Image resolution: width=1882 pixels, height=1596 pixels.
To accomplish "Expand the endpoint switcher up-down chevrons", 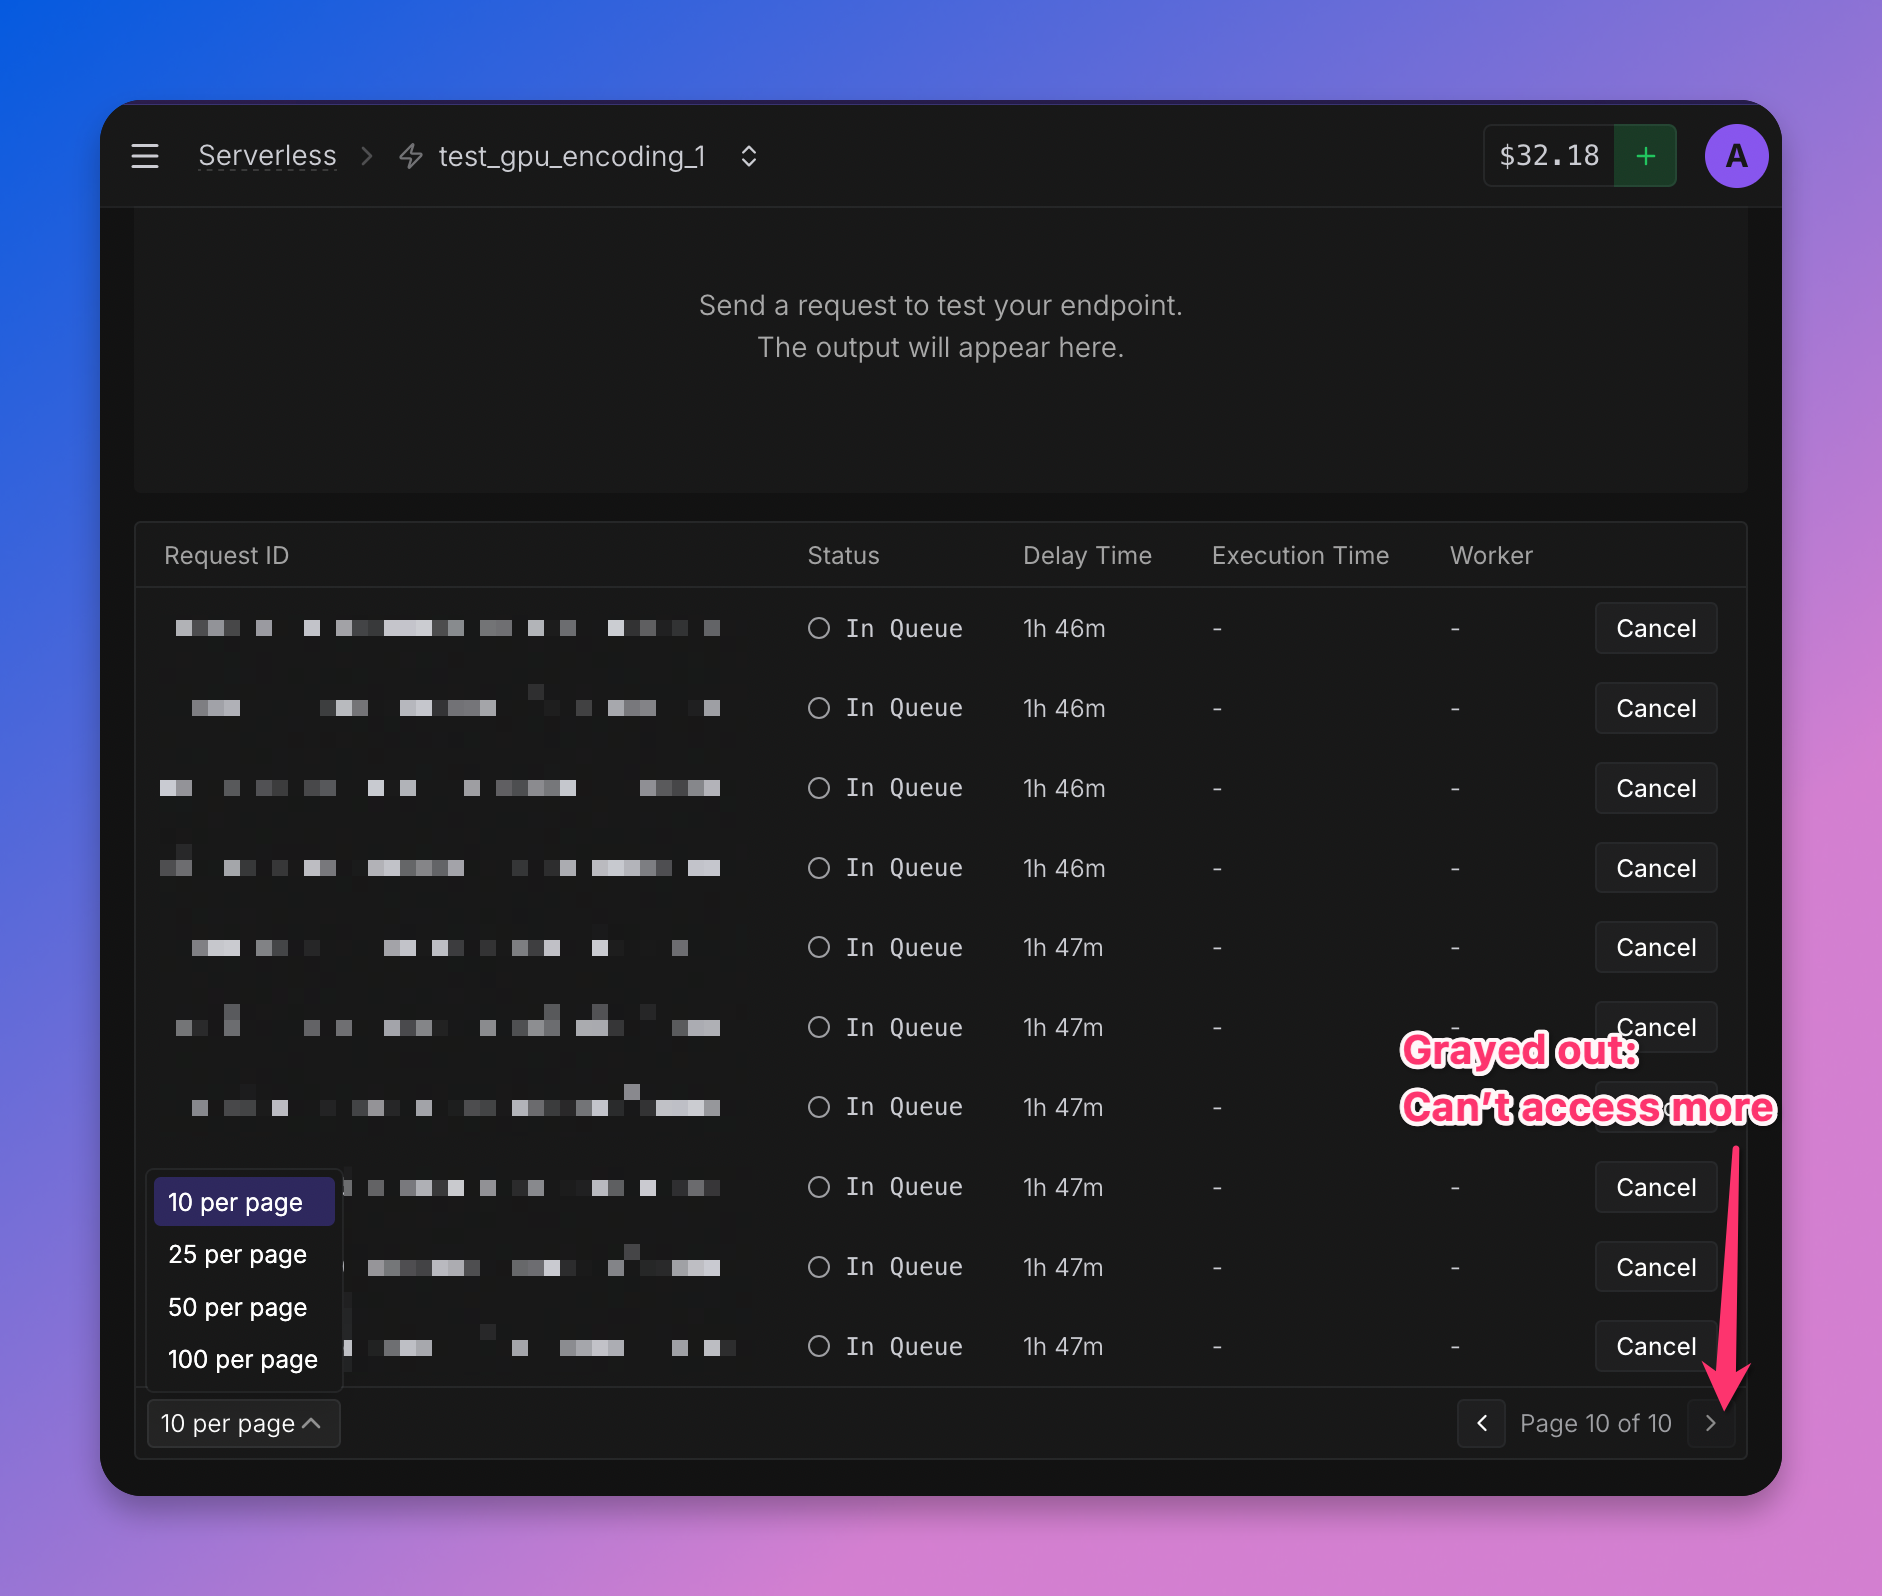I will (748, 156).
